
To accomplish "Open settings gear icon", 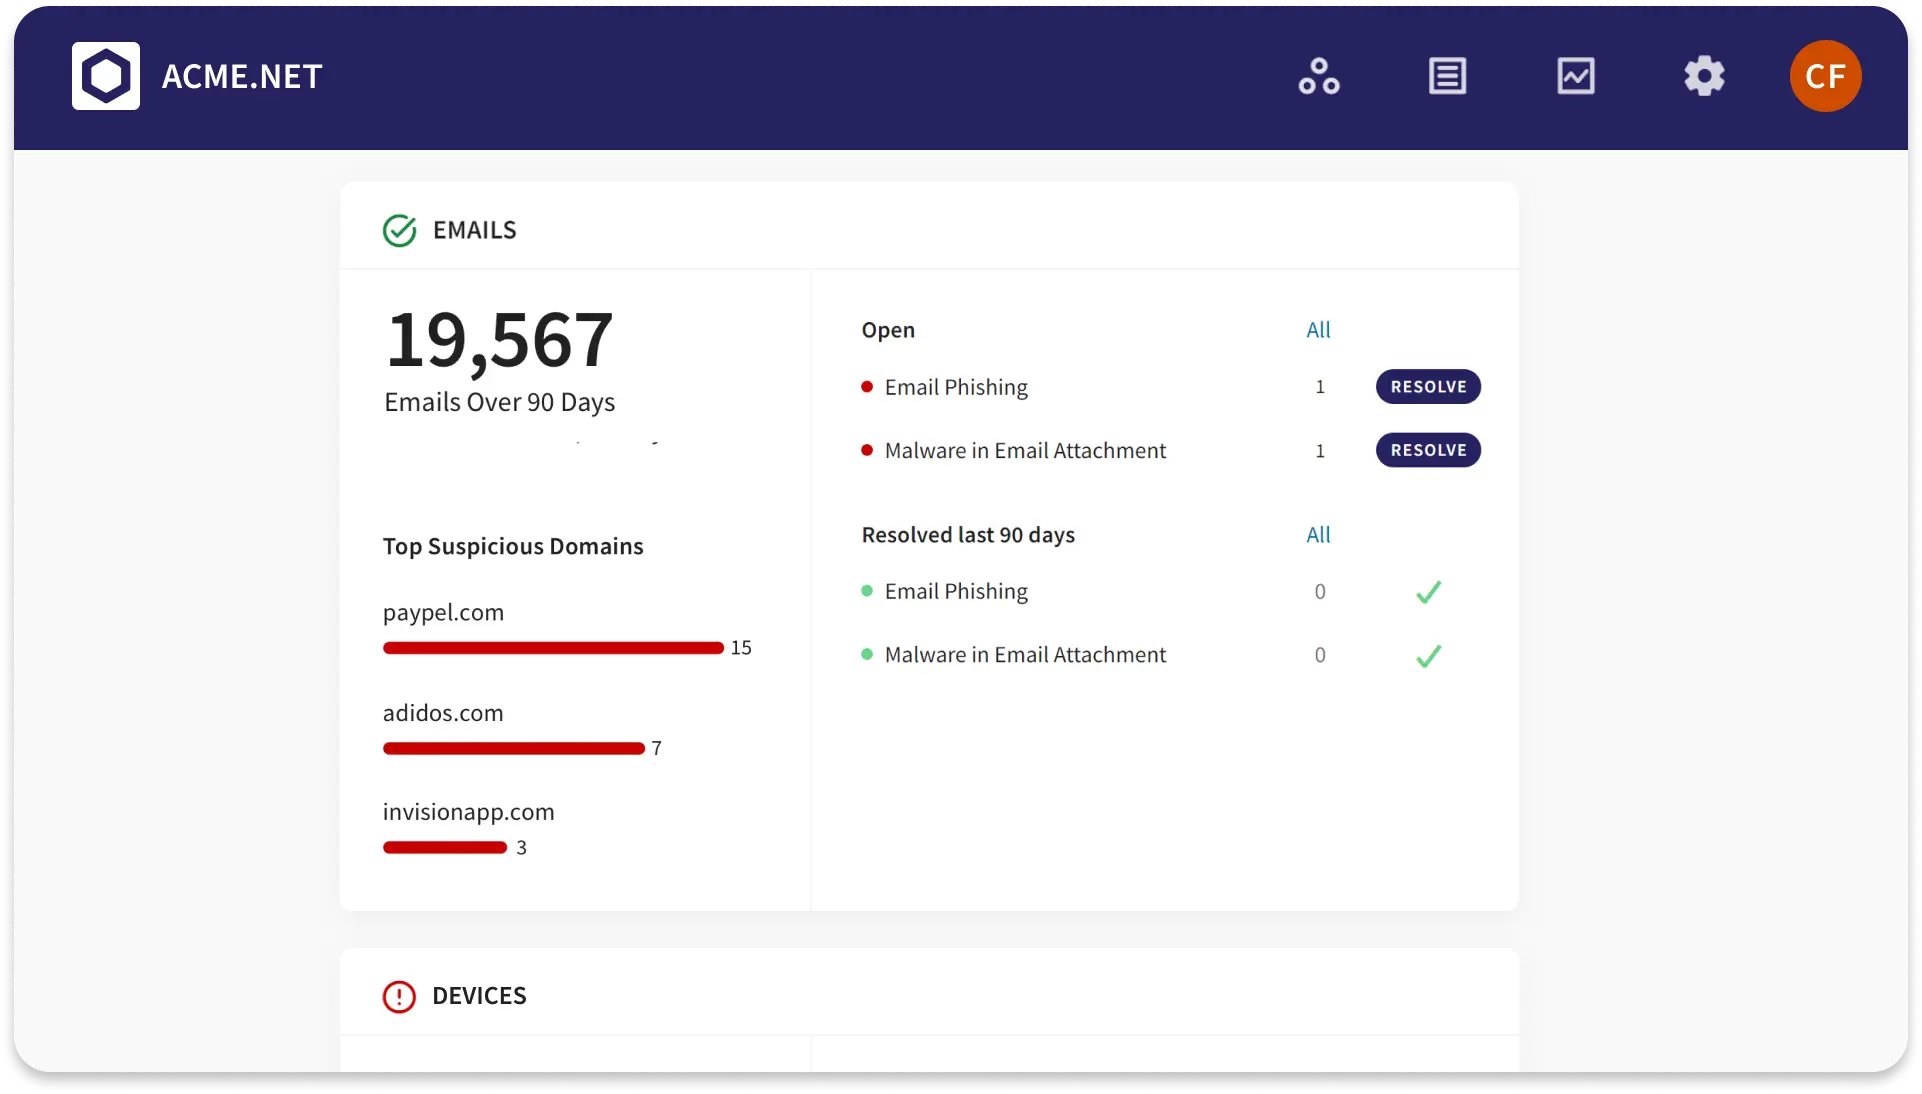I will click(1704, 76).
